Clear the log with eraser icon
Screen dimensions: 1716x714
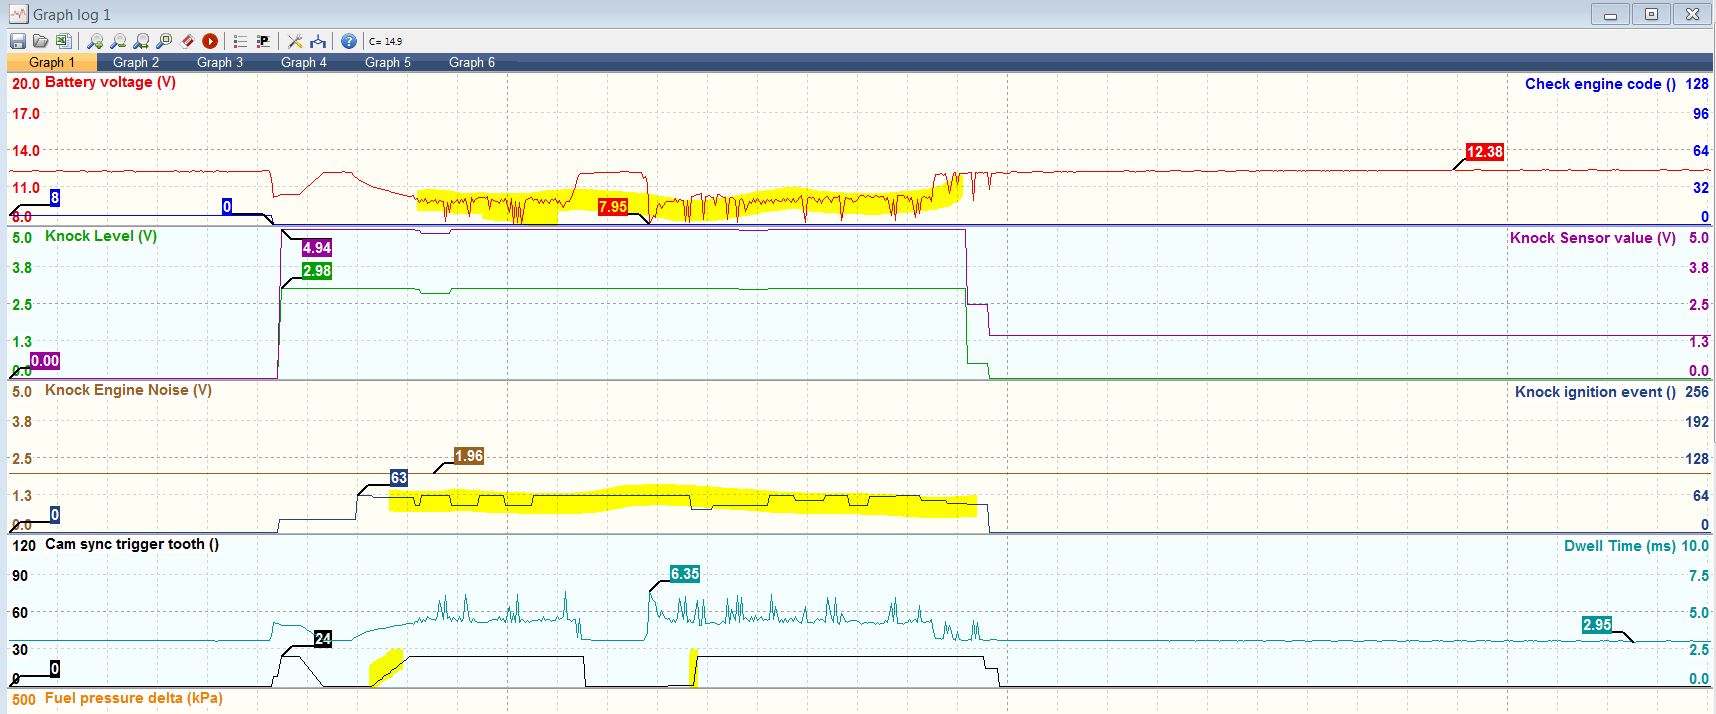point(187,41)
